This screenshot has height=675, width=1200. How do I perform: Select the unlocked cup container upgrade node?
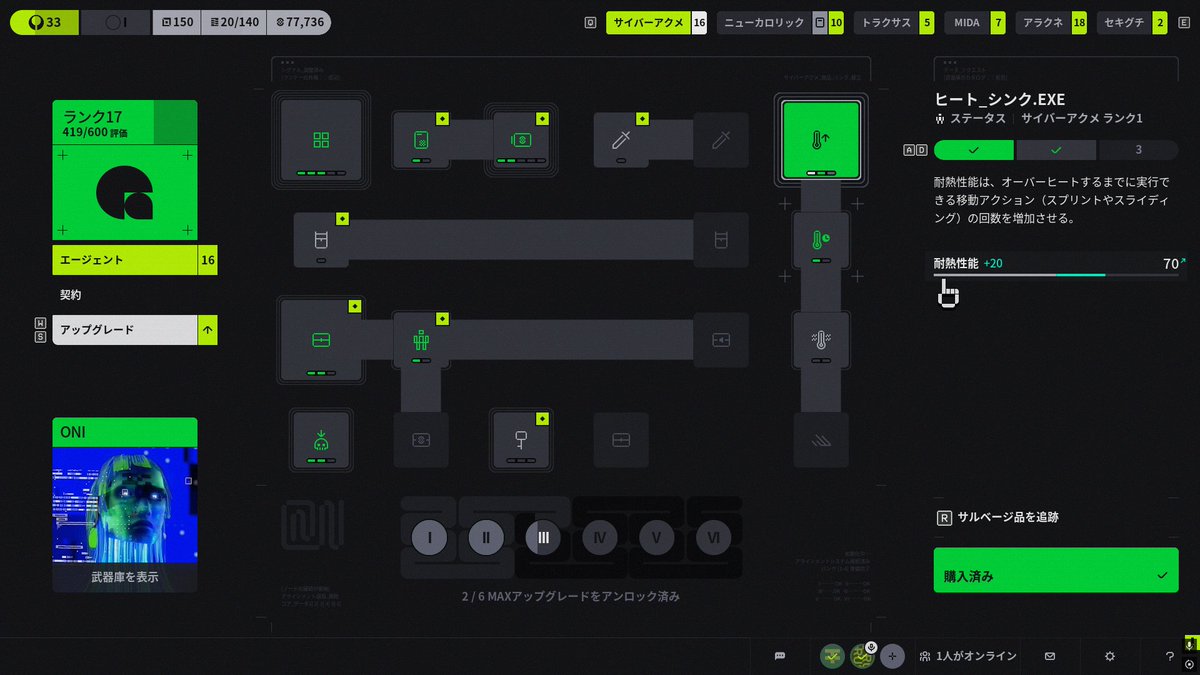(321, 240)
